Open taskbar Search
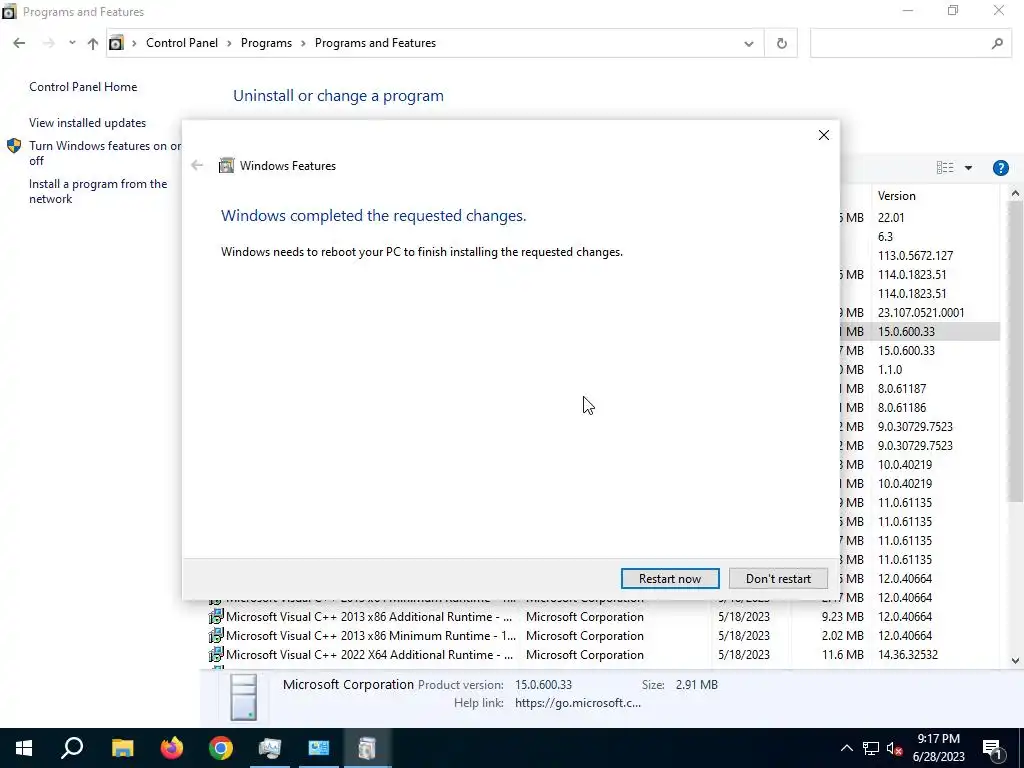Screen dimensions: 1024x768 (x=72, y=748)
